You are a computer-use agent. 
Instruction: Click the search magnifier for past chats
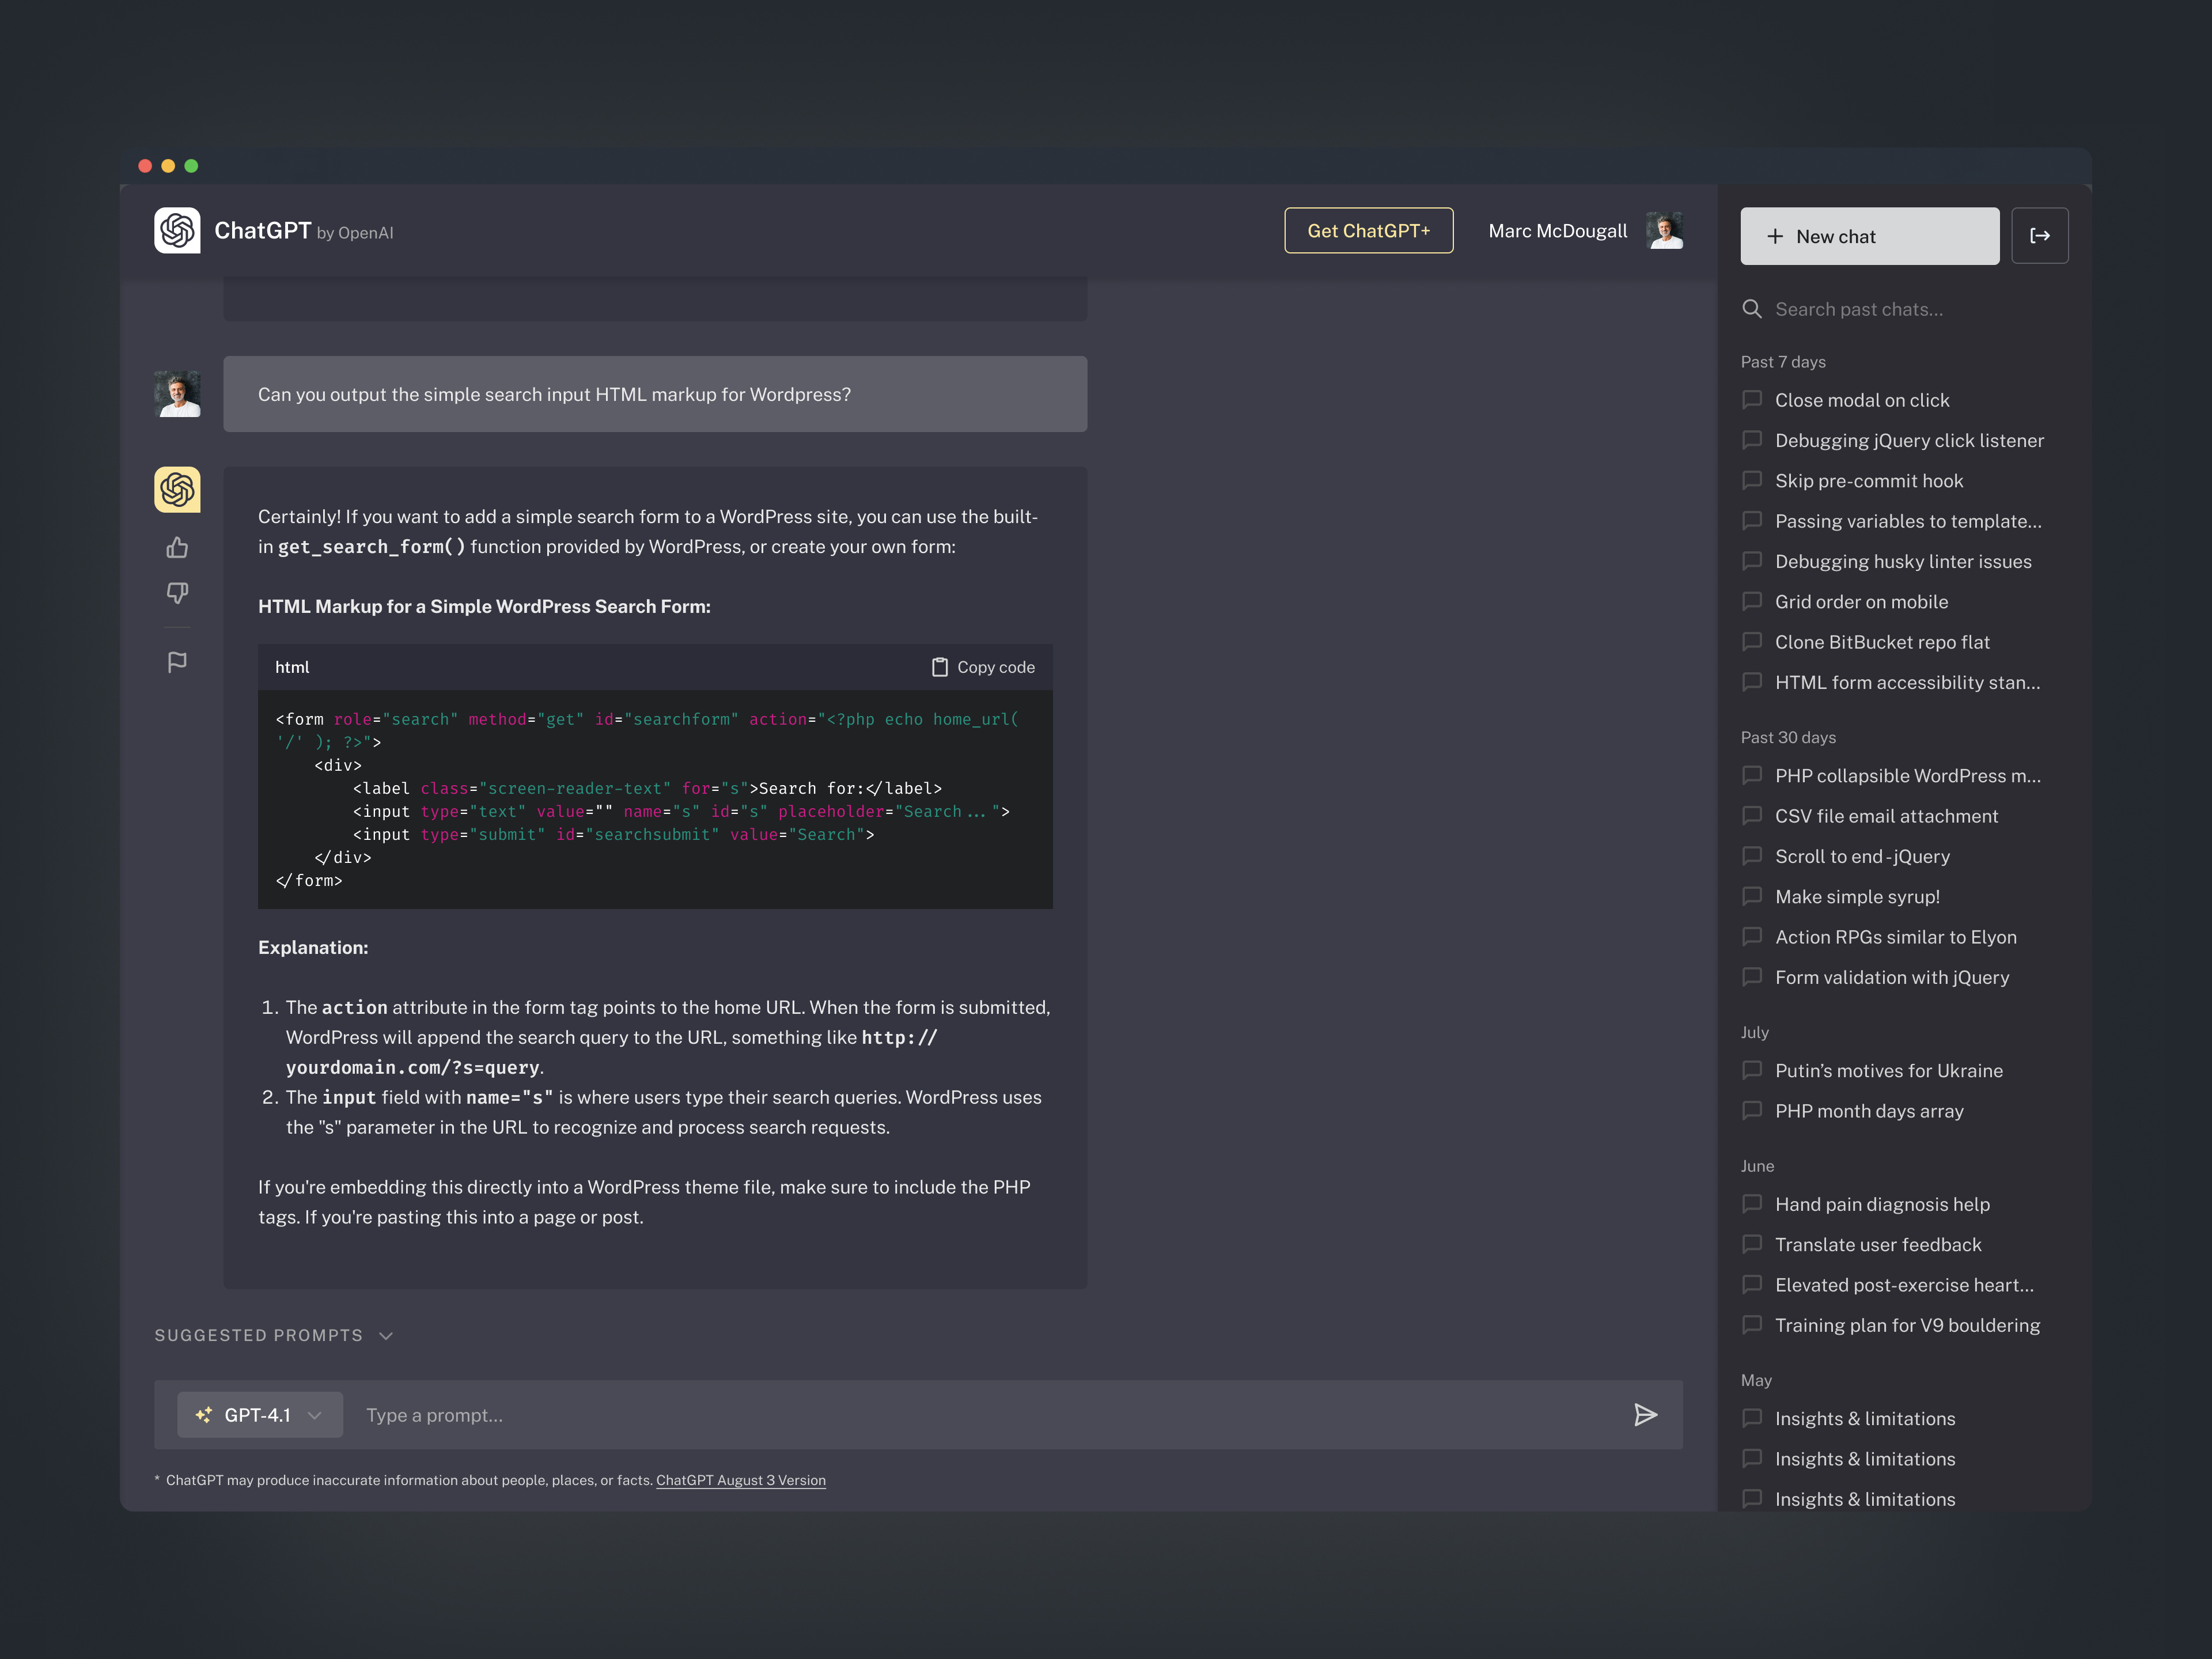(1753, 309)
